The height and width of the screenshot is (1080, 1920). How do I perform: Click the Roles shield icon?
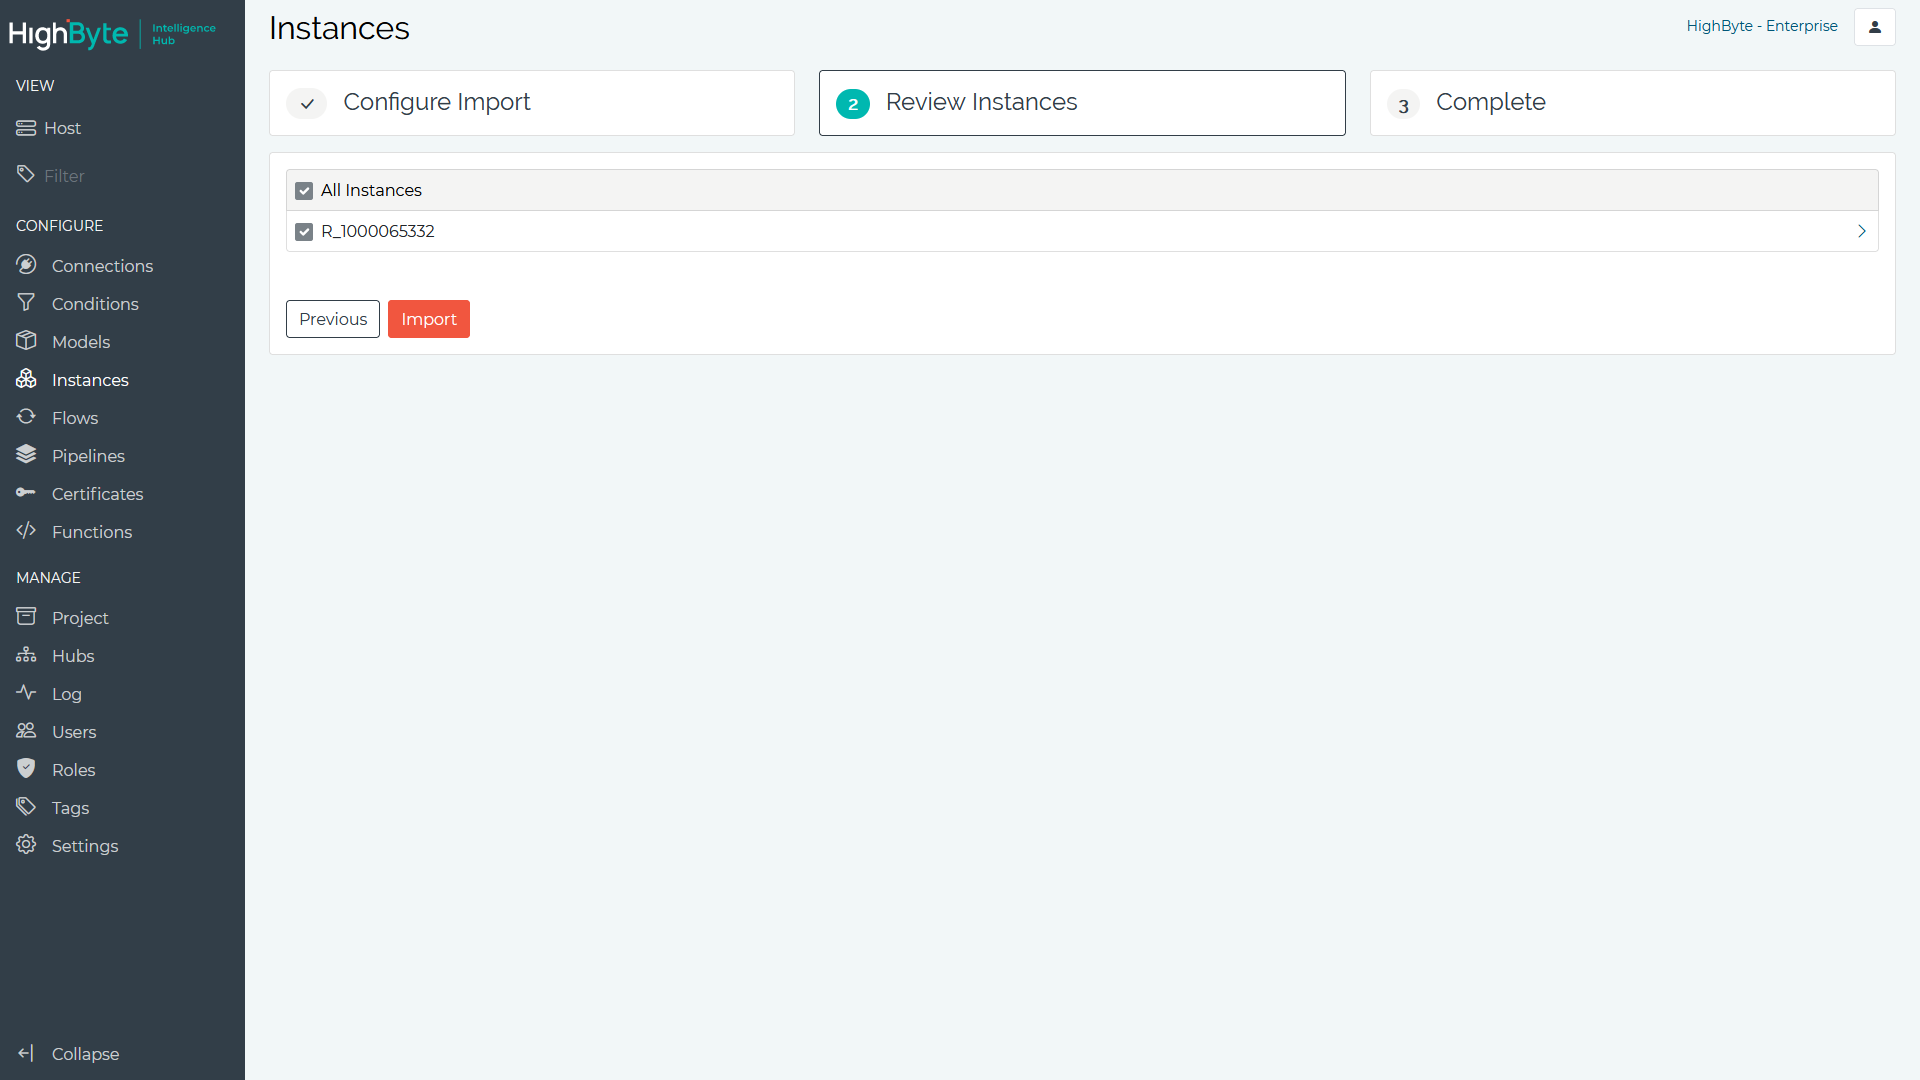point(26,769)
